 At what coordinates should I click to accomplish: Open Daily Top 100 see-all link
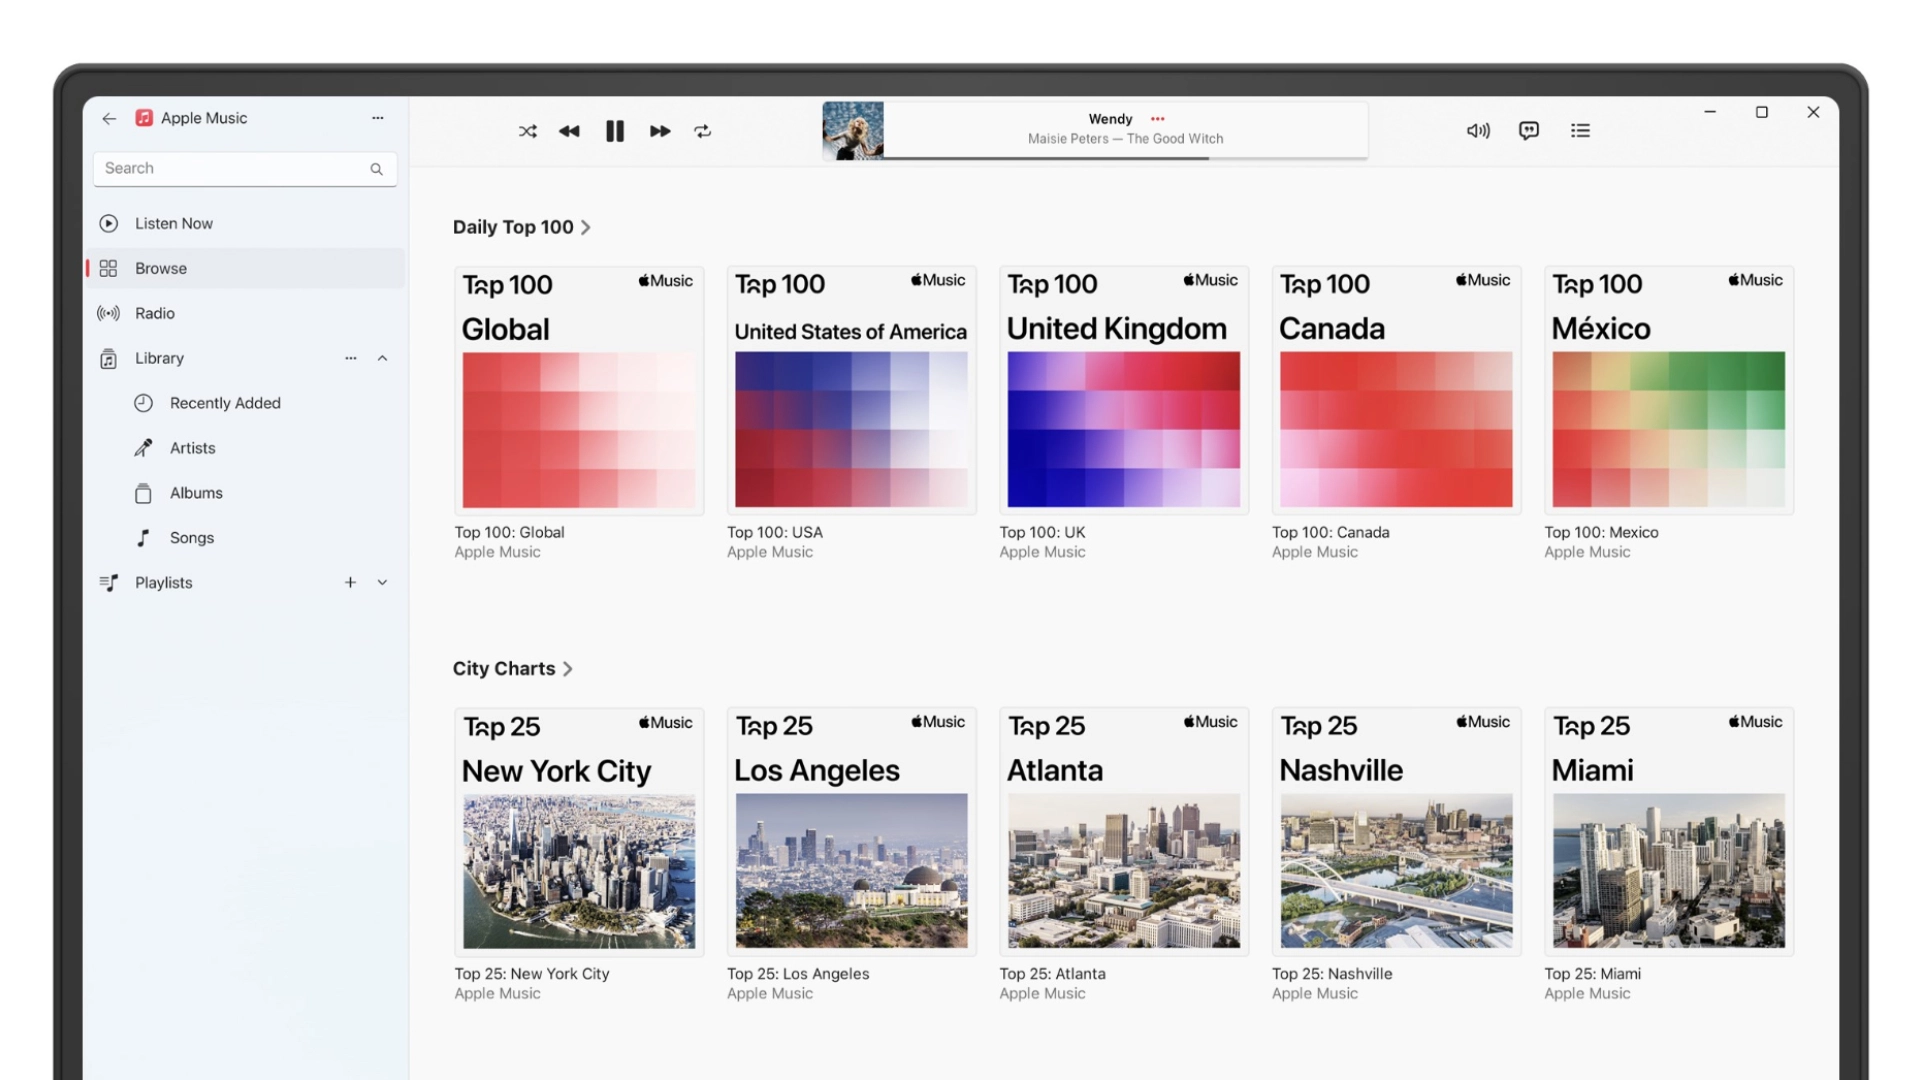[521, 227]
